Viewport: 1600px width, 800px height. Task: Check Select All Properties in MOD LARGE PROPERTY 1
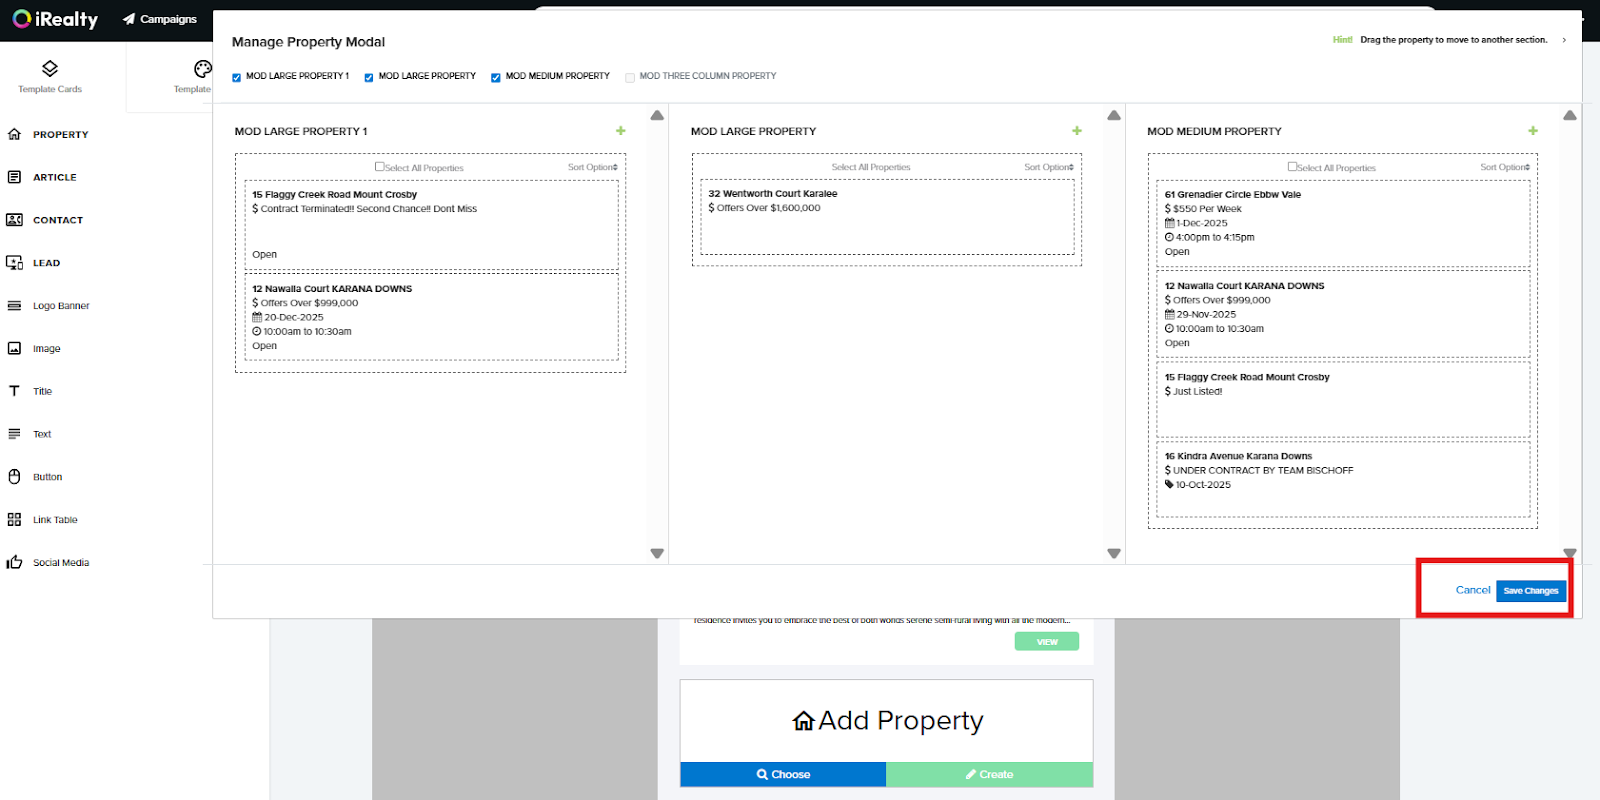[x=380, y=167]
